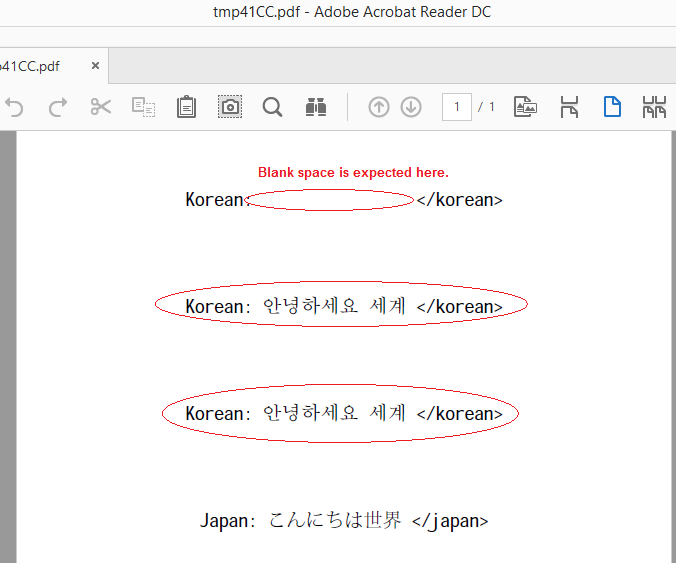Viewport: 678px width, 563px height.
Task: Click the total page count '/ 1' label
Action: (486, 107)
